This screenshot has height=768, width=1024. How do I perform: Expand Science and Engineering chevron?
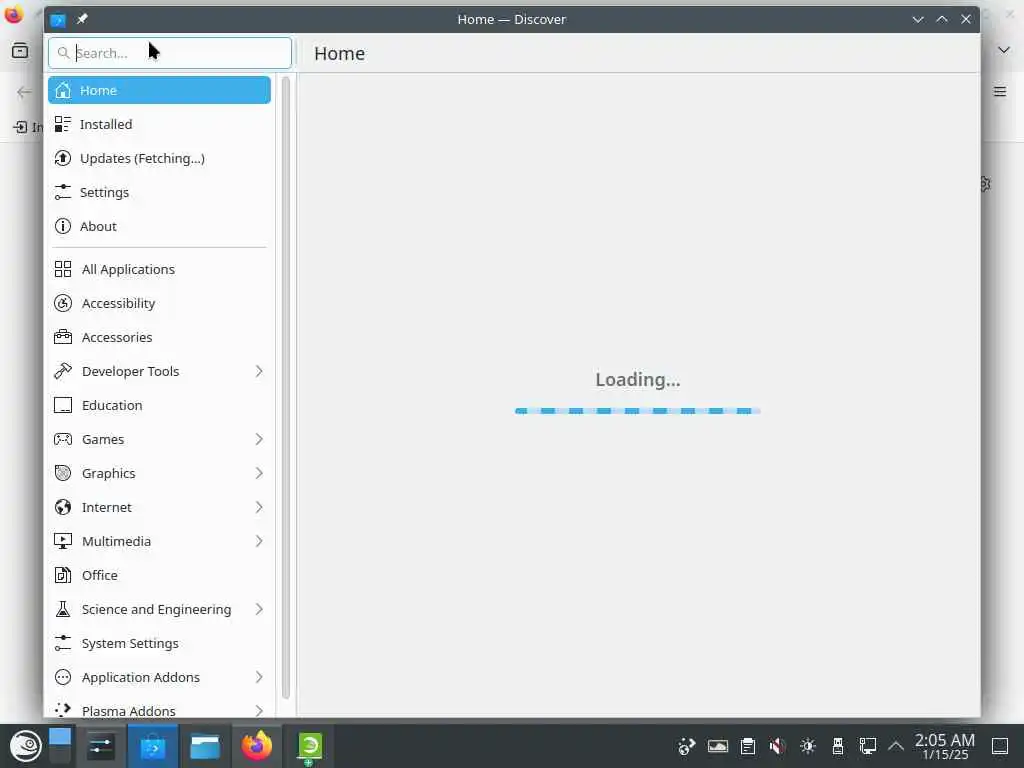[259, 609]
